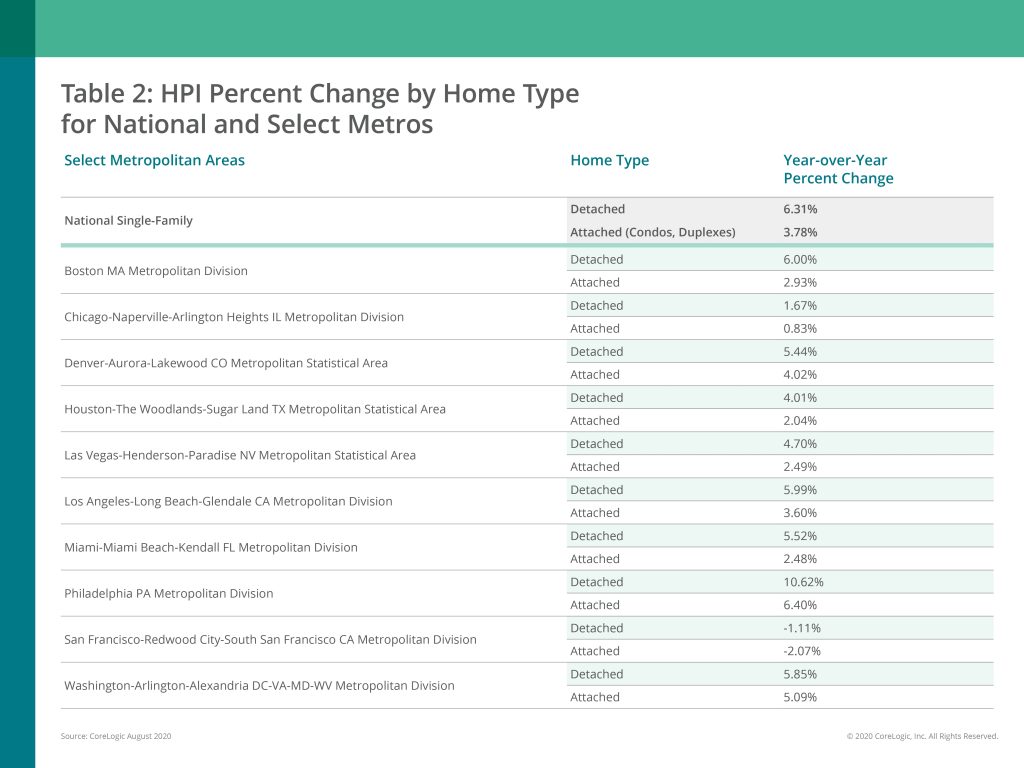Click the Select Metropolitan Areas column header
1024x768 pixels.
(x=154, y=161)
